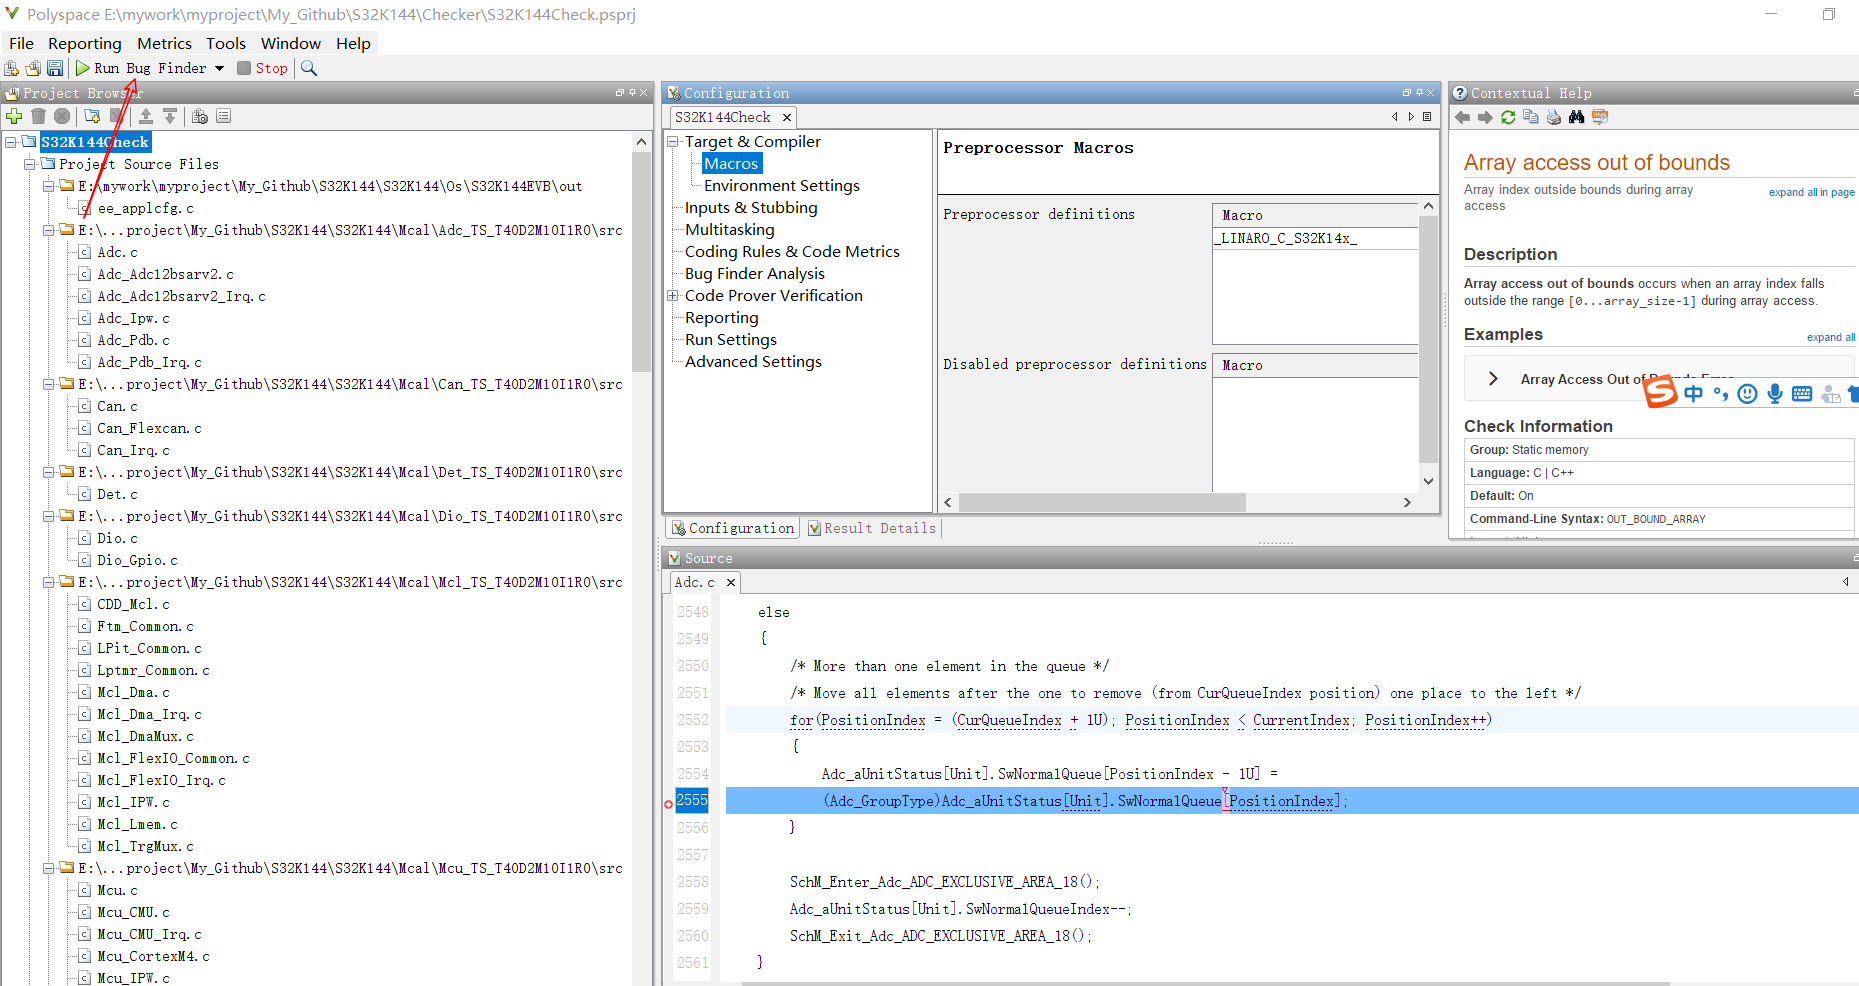1859x986 pixels.
Task: Open the Tools menu
Action: click(x=226, y=43)
